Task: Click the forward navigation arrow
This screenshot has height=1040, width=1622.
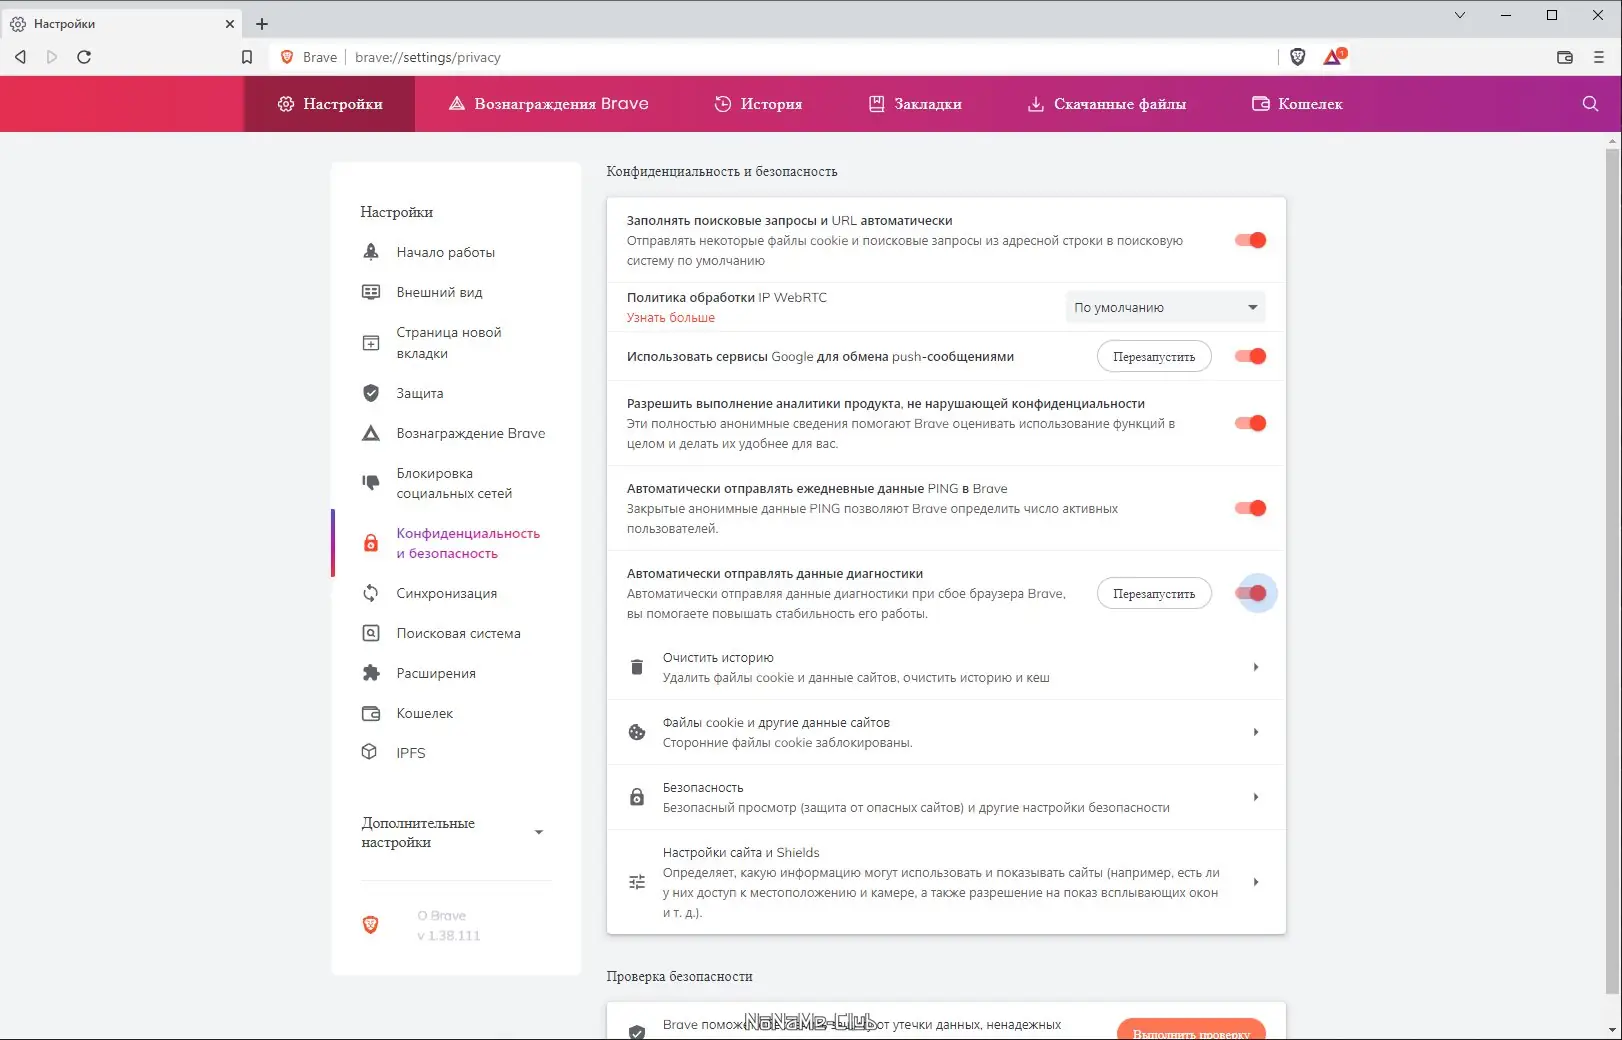Action: click(x=52, y=57)
